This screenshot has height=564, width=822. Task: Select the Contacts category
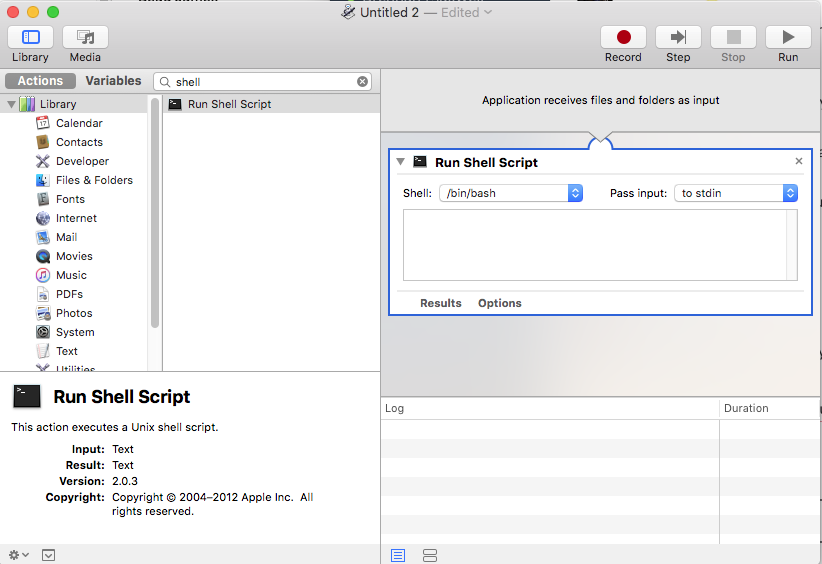tap(79, 142)
